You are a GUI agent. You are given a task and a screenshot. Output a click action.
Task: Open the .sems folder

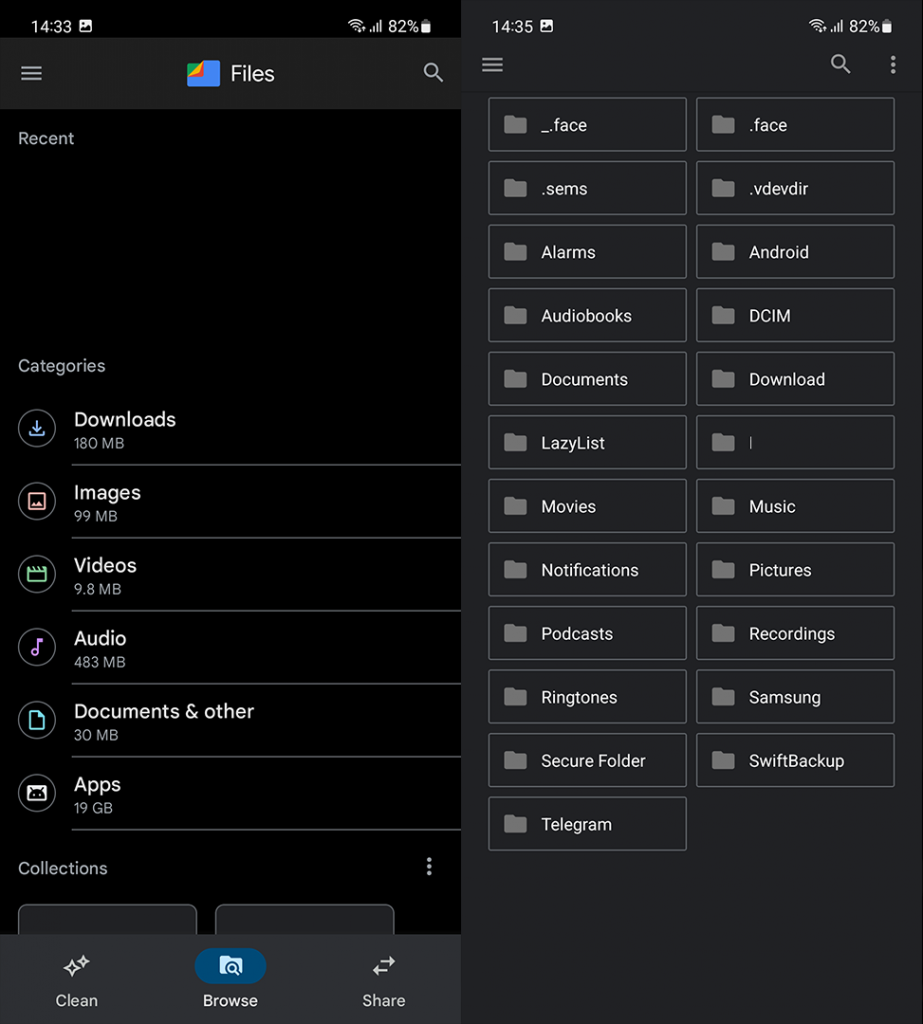587,188
